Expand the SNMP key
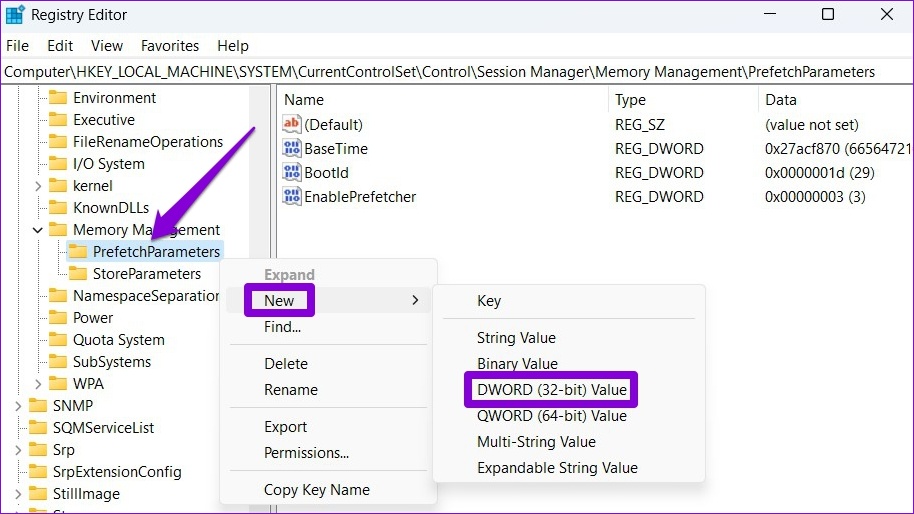 pyautogui.click(x=18, y=406)
